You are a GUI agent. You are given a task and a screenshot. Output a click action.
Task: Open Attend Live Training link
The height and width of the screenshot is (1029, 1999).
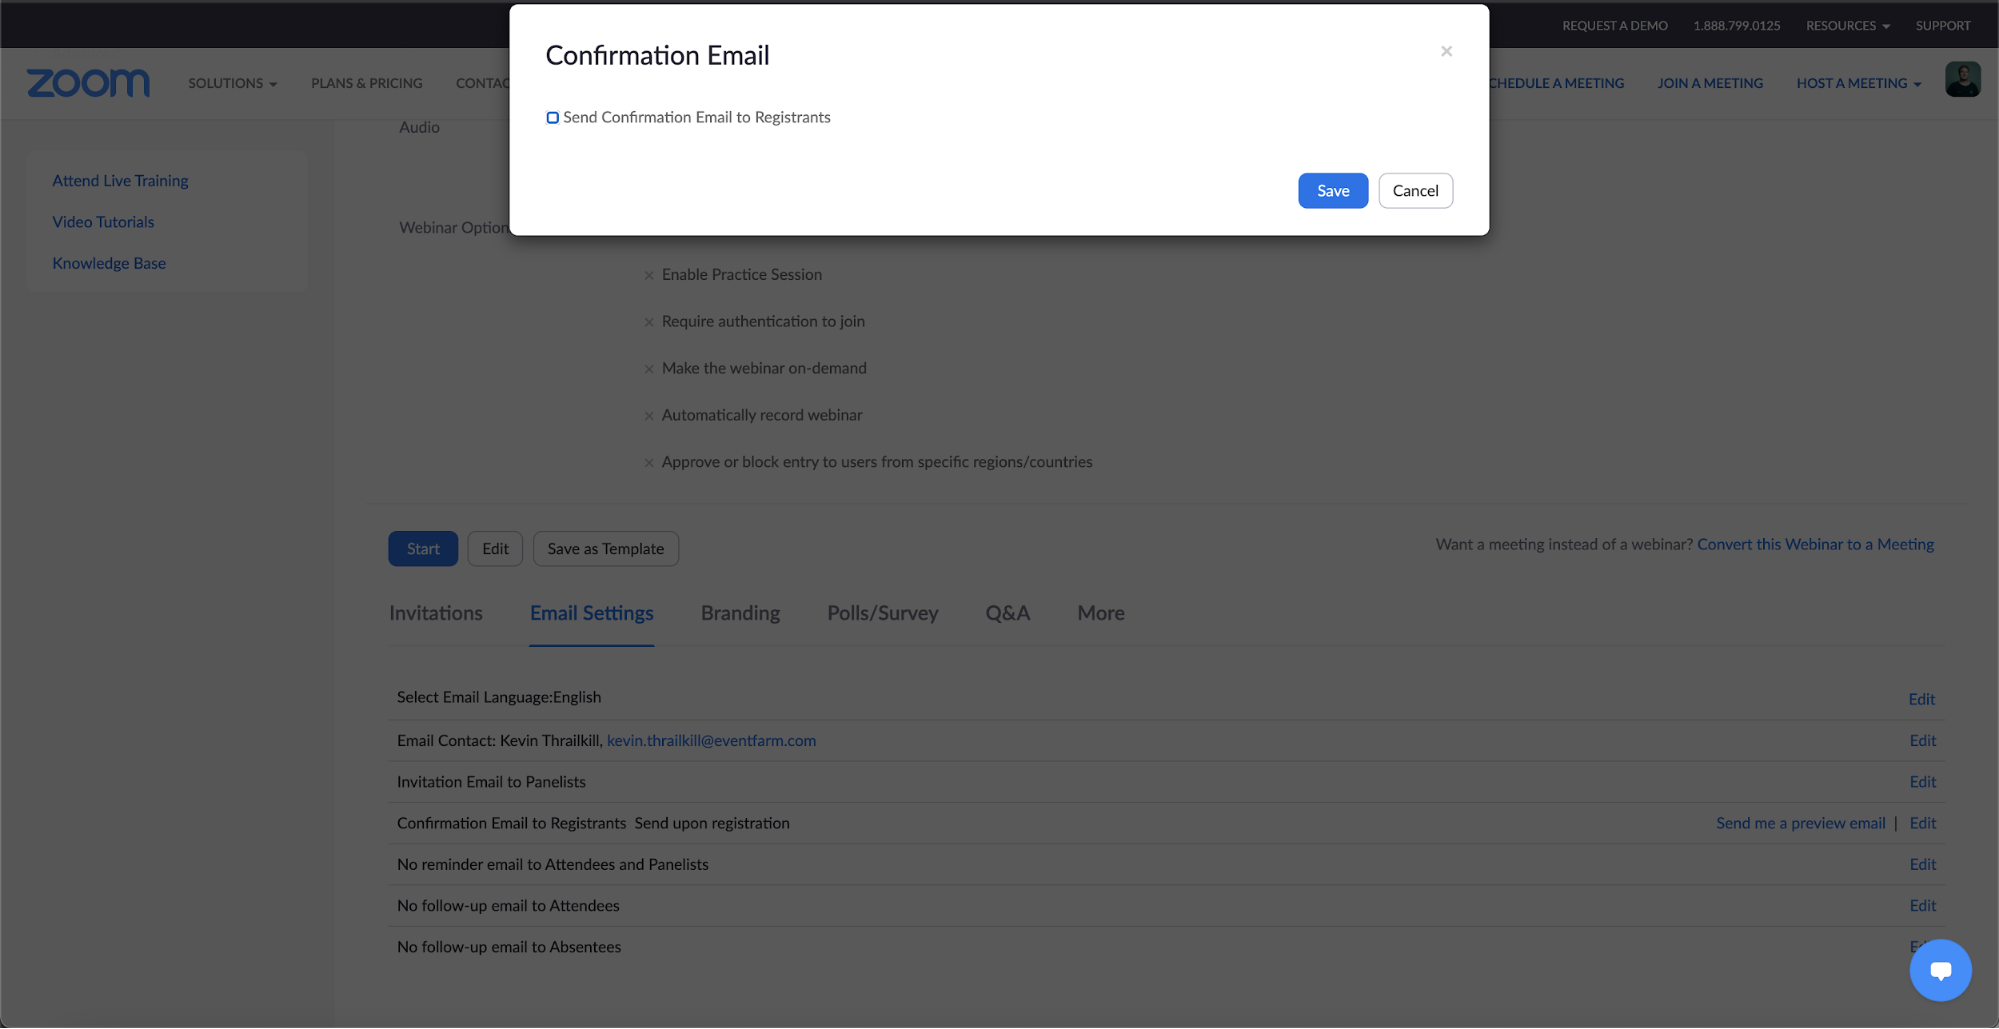[120, 181]
